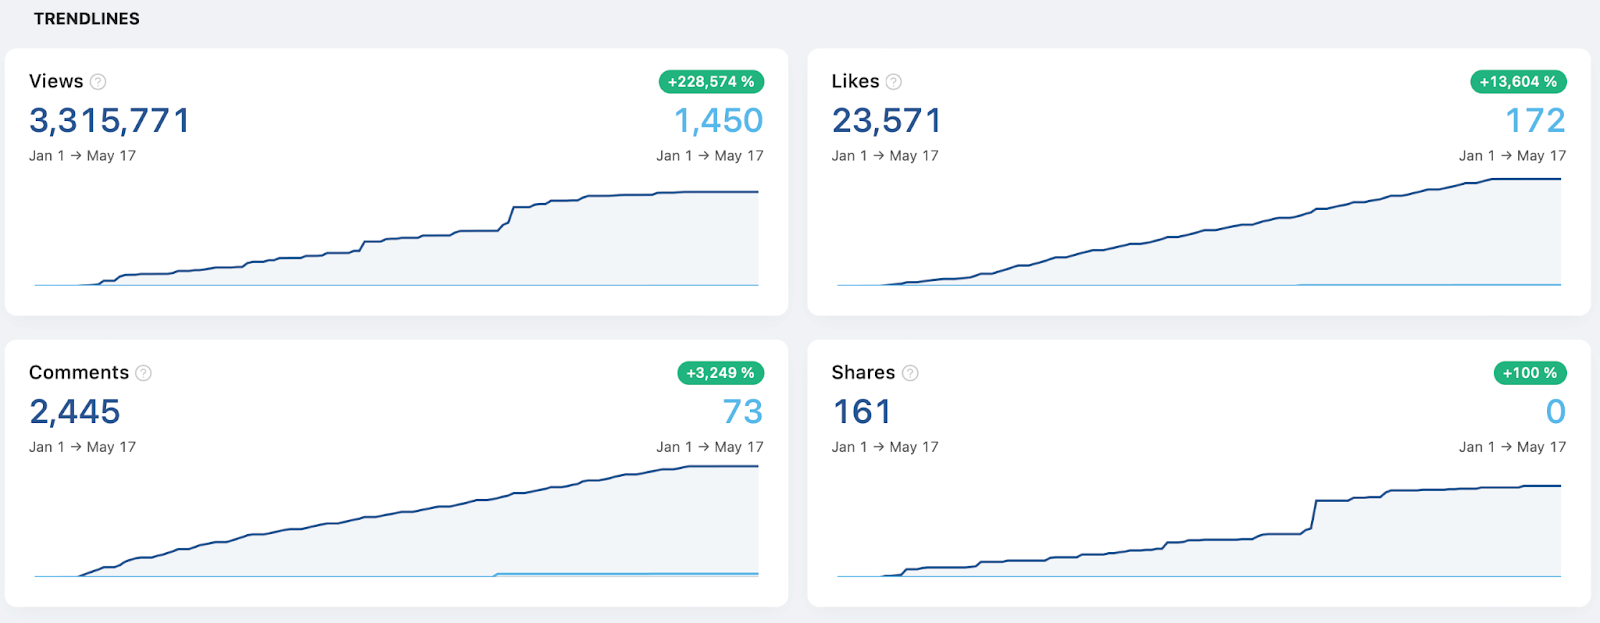Select the +3,249 % Comments badge

[720, 373]
